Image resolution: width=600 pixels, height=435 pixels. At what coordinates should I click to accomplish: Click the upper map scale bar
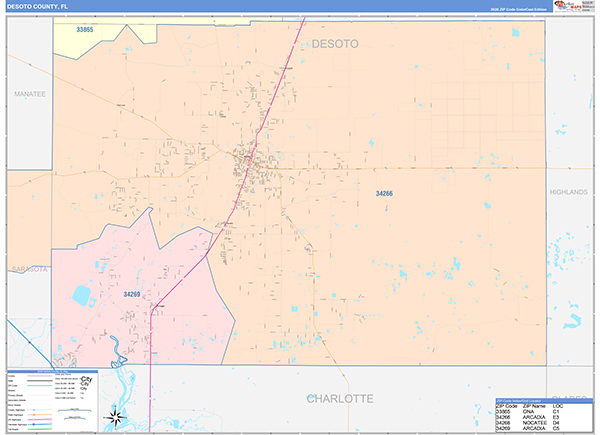coord(75,411)
